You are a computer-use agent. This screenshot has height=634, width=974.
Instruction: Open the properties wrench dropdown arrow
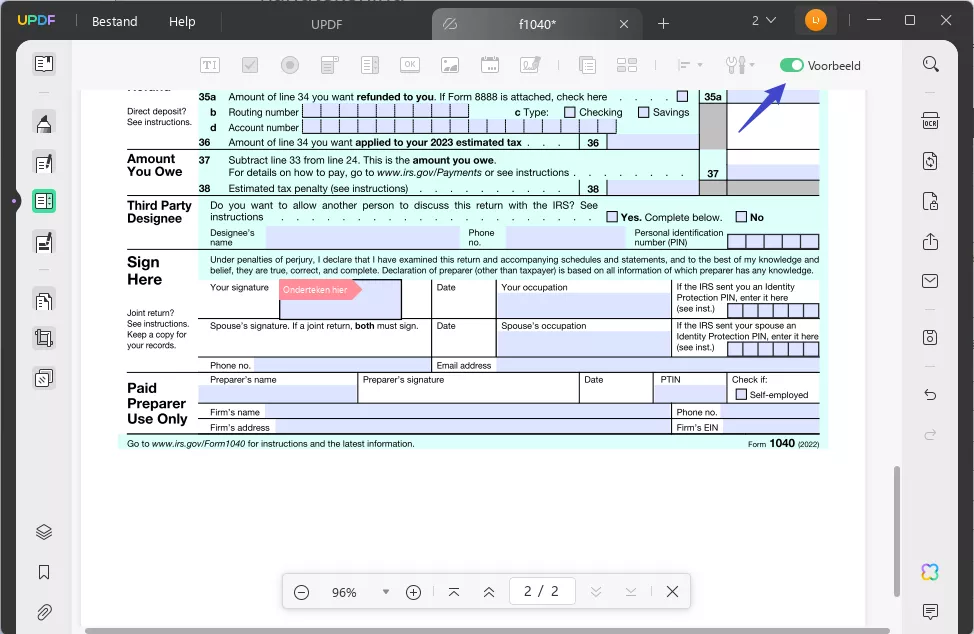(x=754, y=64)
